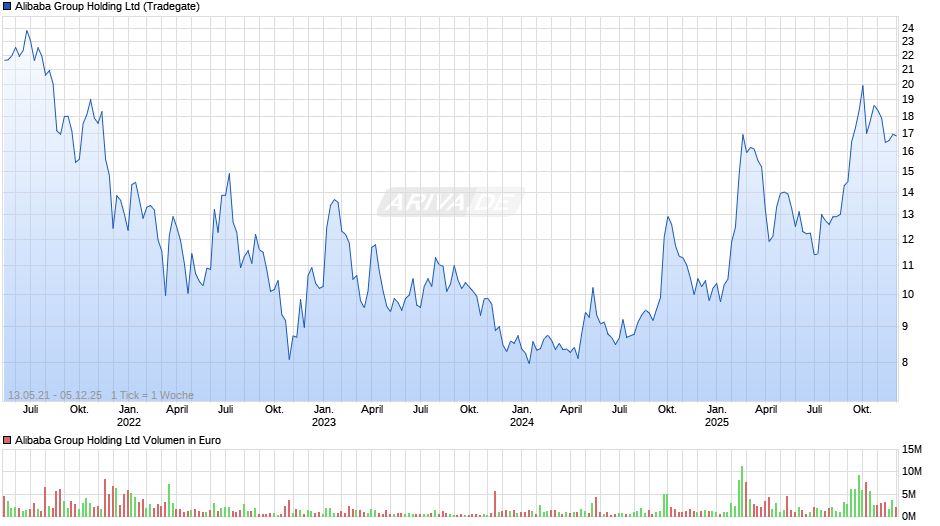This screenshot has width=940, height=526.
Task: Click the price axis label 13
Action: point(908,215)
